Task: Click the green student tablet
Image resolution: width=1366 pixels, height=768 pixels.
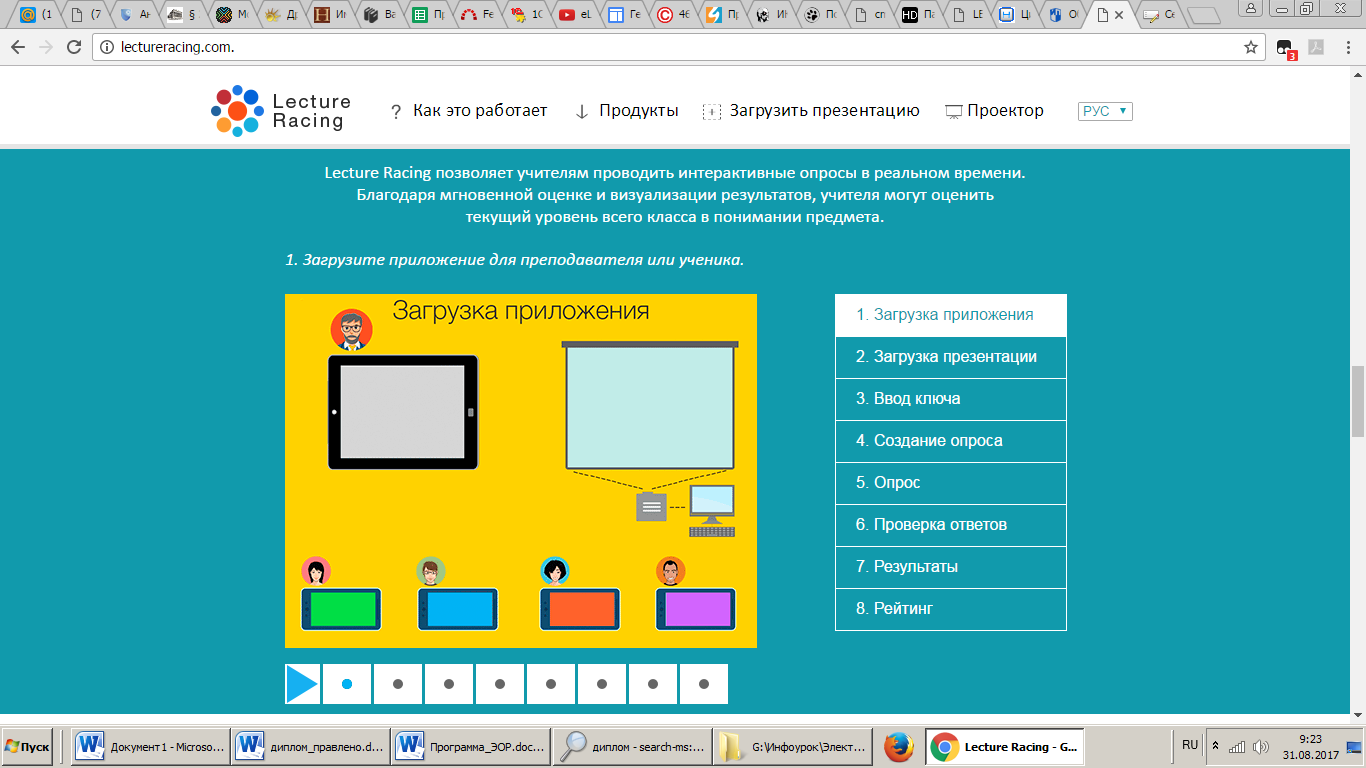Action: (x=341, y=609)
